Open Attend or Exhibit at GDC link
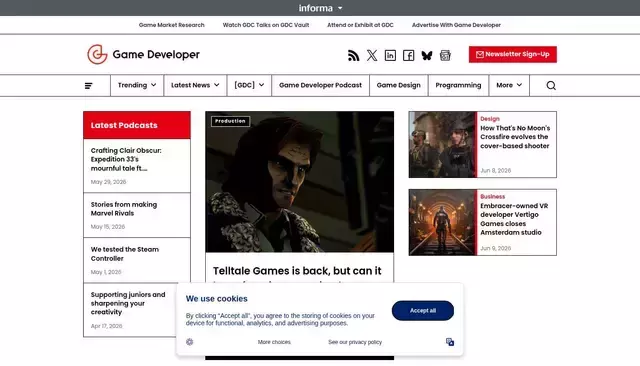Image resolution: width=640 pixels, height=366 pixels. [360, 25]
